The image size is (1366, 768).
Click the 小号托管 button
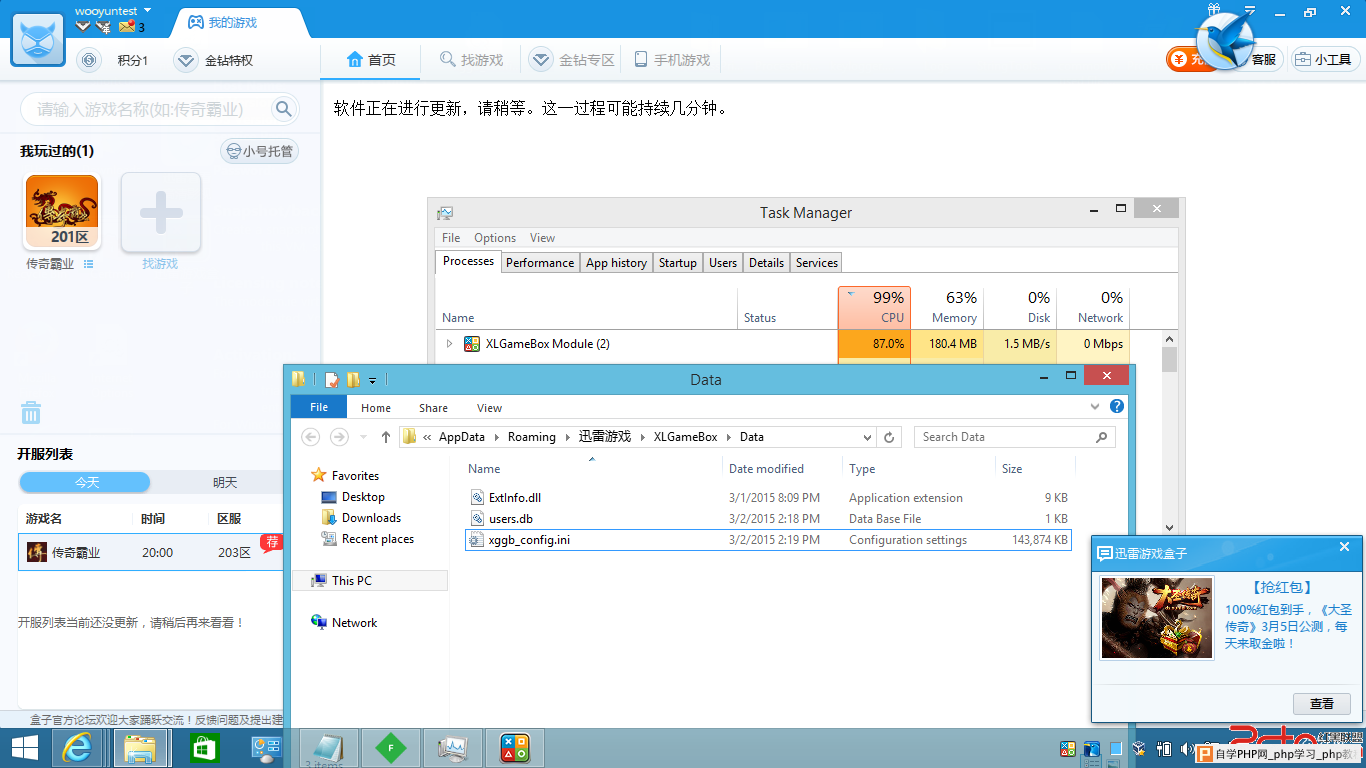(x=259, y=152)
